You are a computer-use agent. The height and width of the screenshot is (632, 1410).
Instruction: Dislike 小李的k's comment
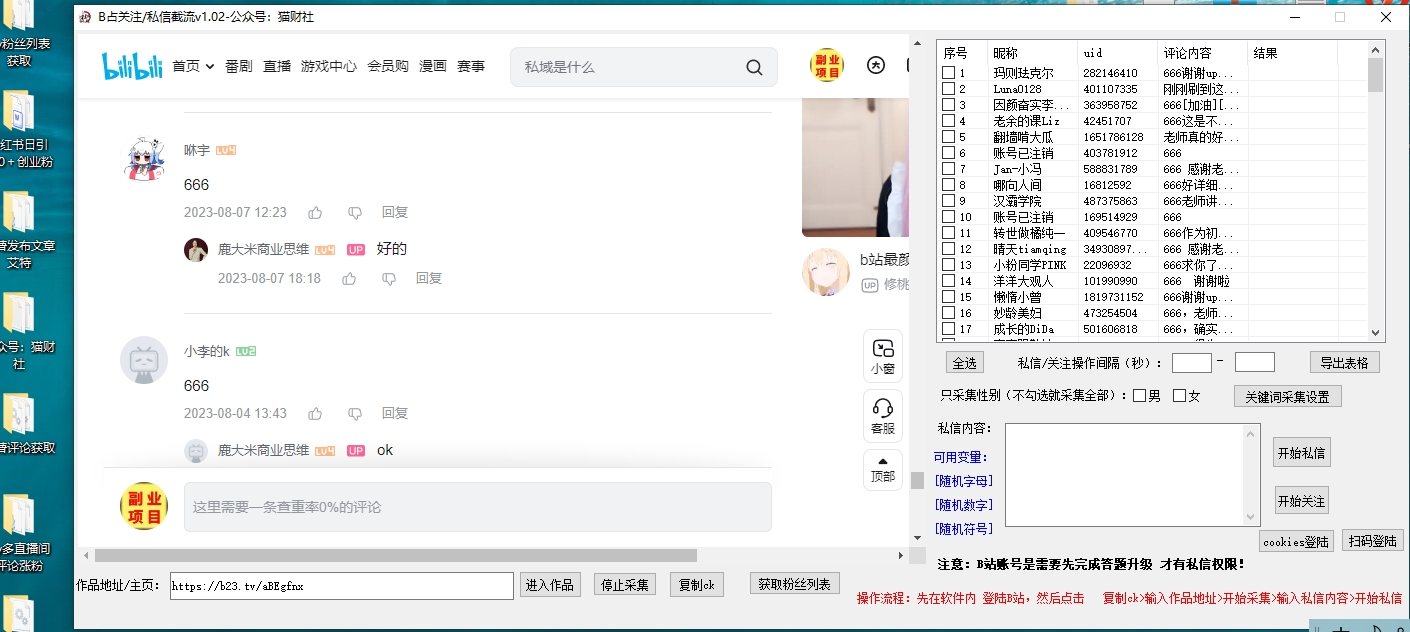pos(354,414)
